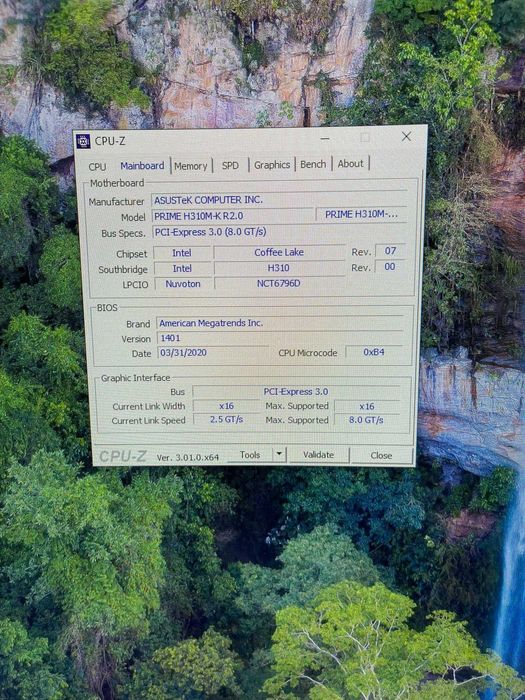525x700 pixels.
Task: Expand the Tools dropdown arrow
Action: [279, 454]
